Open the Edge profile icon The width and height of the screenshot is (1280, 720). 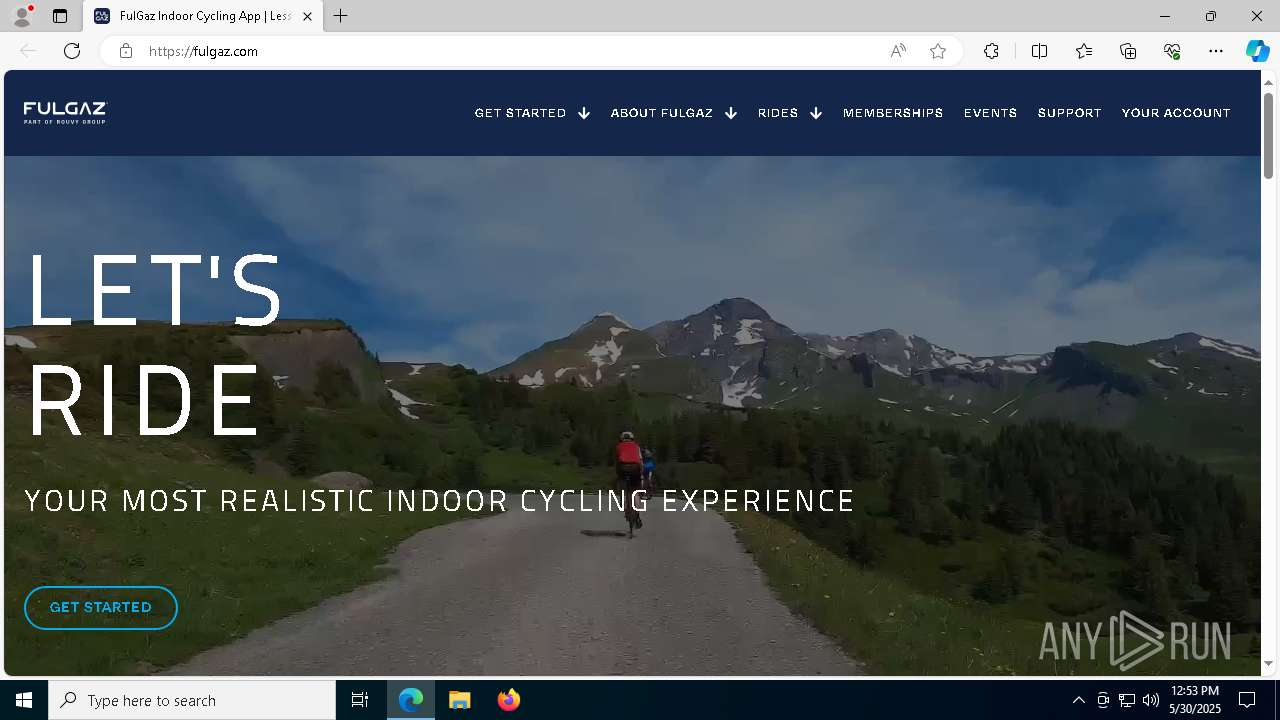[x=22, y=16]
